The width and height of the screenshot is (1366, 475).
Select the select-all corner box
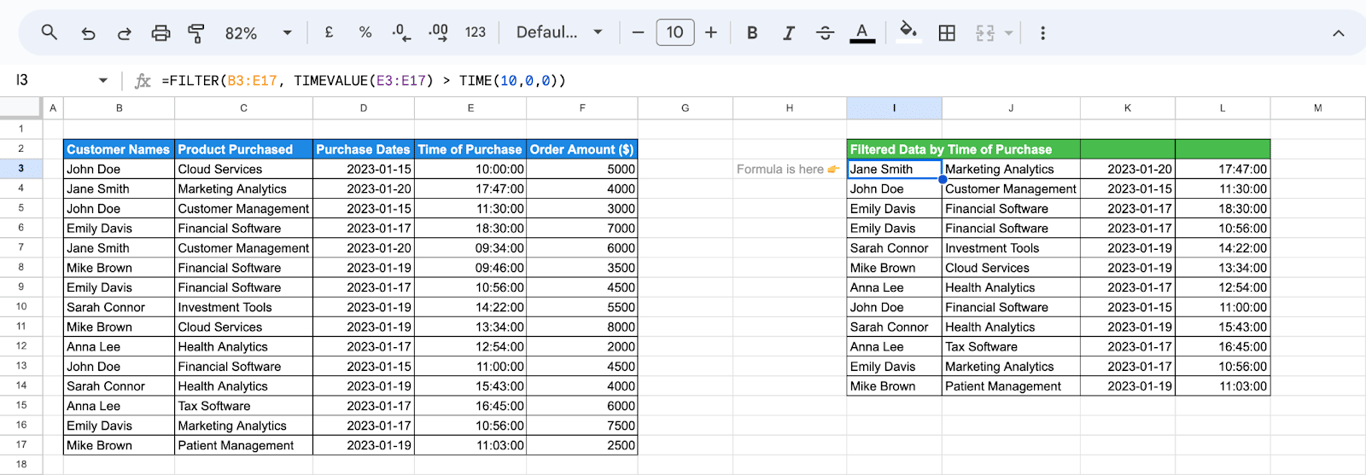pyautogui.click(x=20, y=108)
